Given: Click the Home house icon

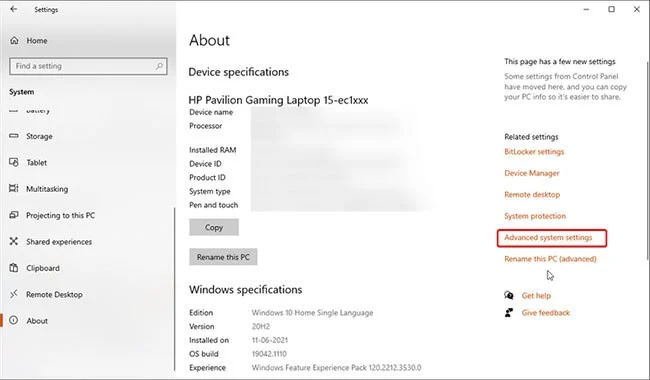Looking at the screenshot, I should click(x=14, y=40).
